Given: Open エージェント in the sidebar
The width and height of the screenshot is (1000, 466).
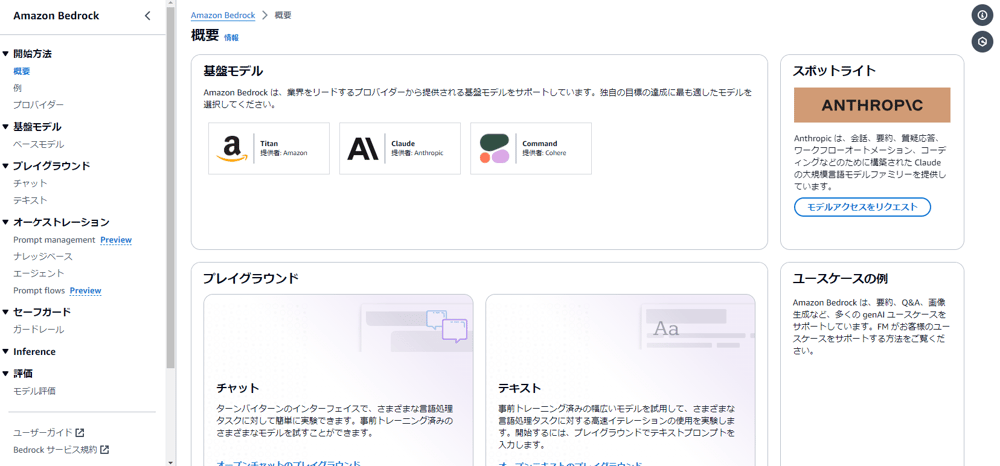Looking at the screenshot, I should [38, 273].
